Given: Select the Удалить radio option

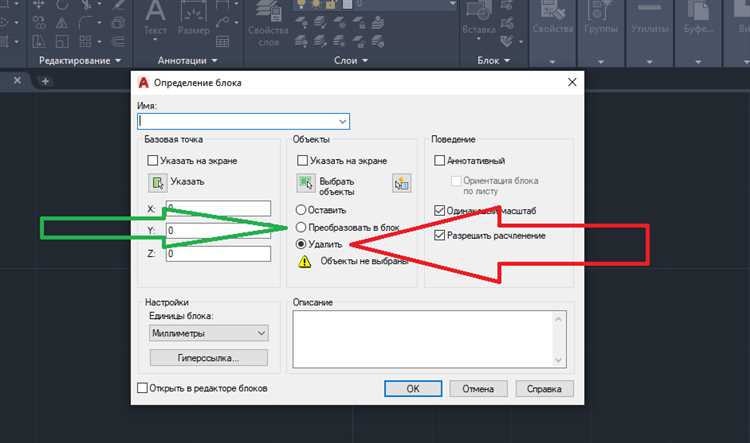Looking at the screenshot, I should click(x=300, y=244).
